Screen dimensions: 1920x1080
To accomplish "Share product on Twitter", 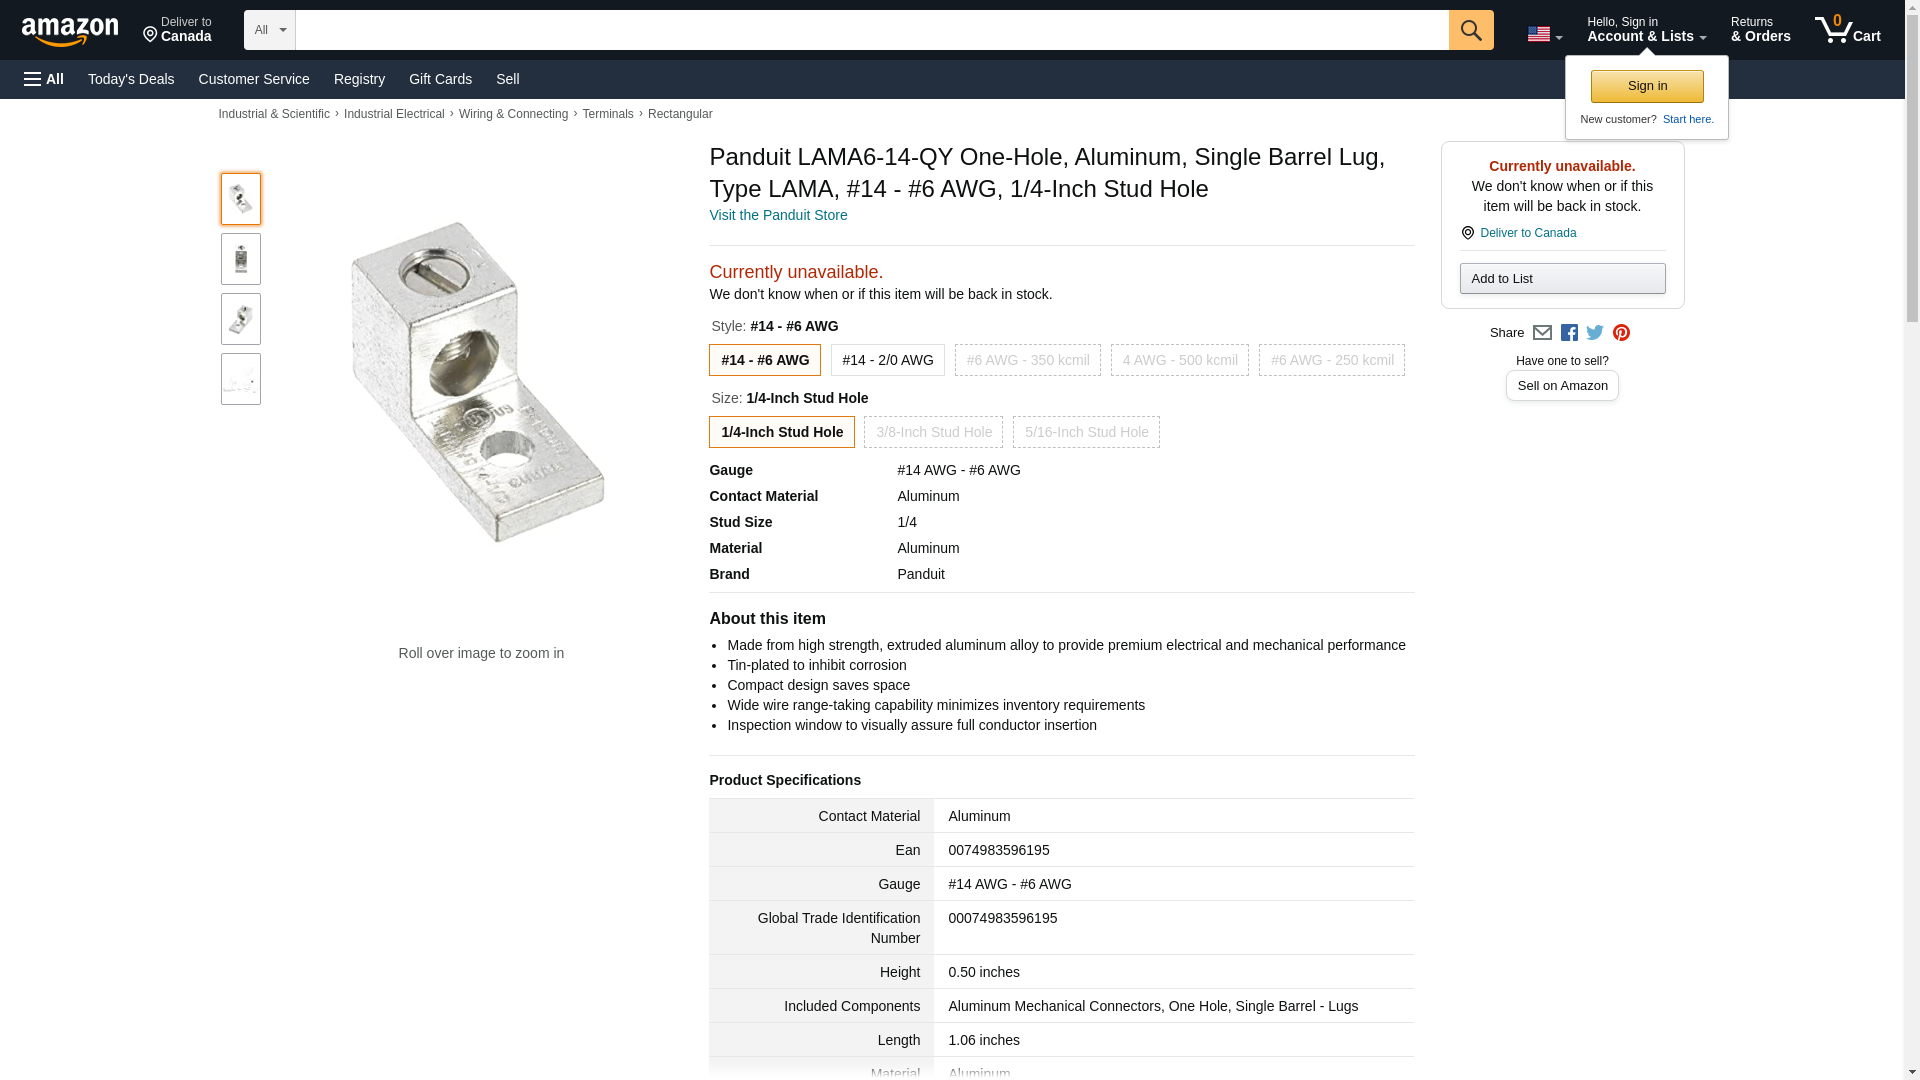I will point(1595,333).
